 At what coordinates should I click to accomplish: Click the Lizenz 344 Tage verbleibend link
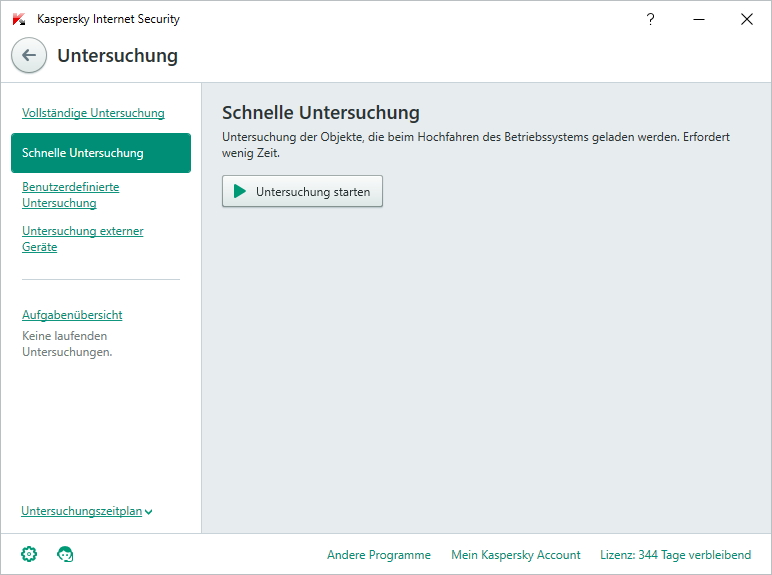point(676,555)
